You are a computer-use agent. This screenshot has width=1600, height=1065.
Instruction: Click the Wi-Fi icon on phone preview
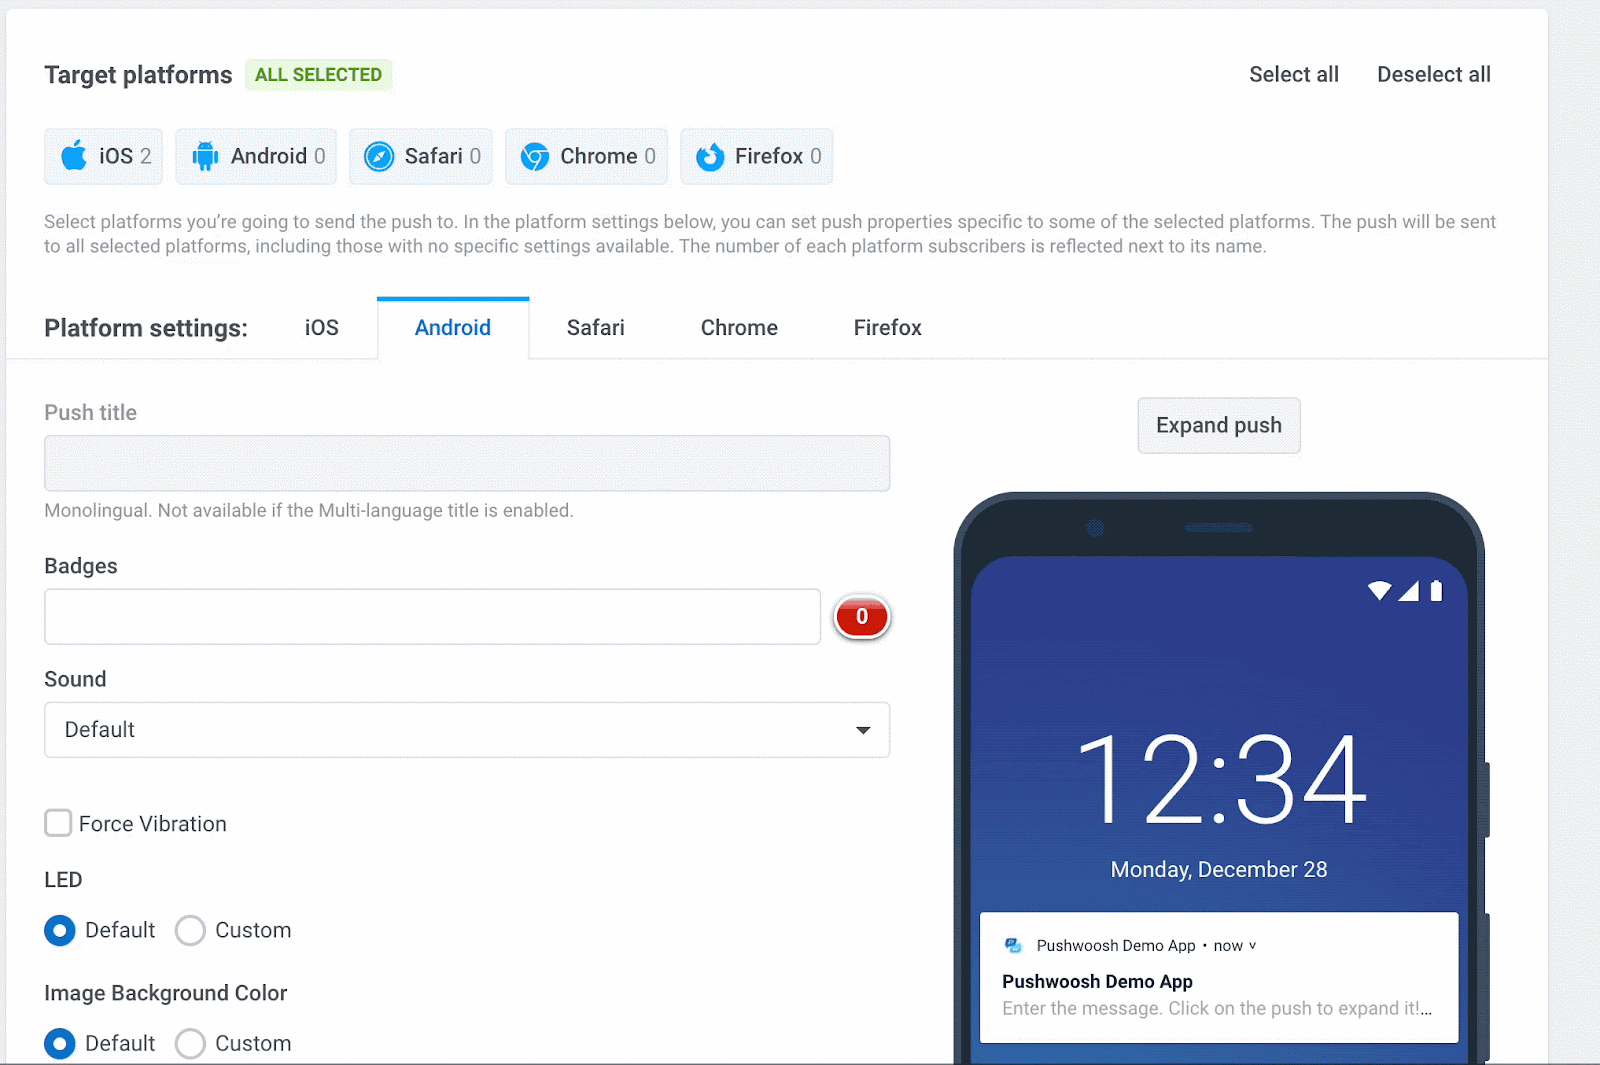pyautogui.click(x=1379, y=591)
